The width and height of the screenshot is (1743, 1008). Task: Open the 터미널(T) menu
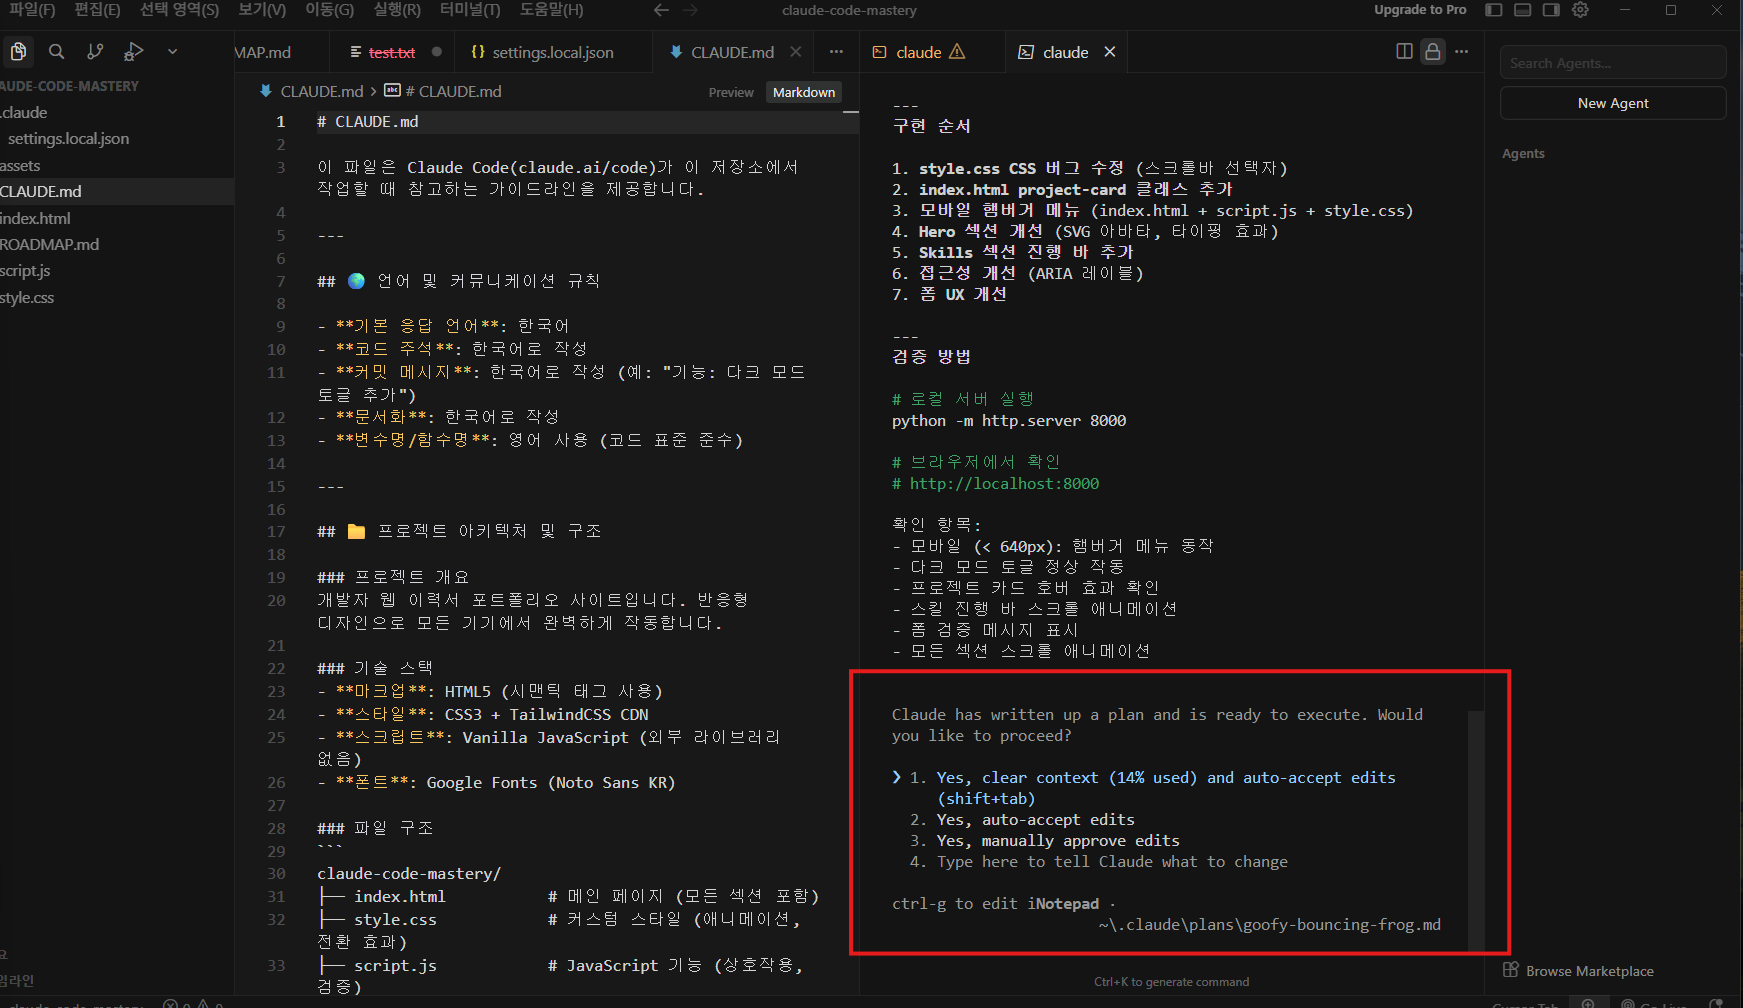(x=470, y=10)
